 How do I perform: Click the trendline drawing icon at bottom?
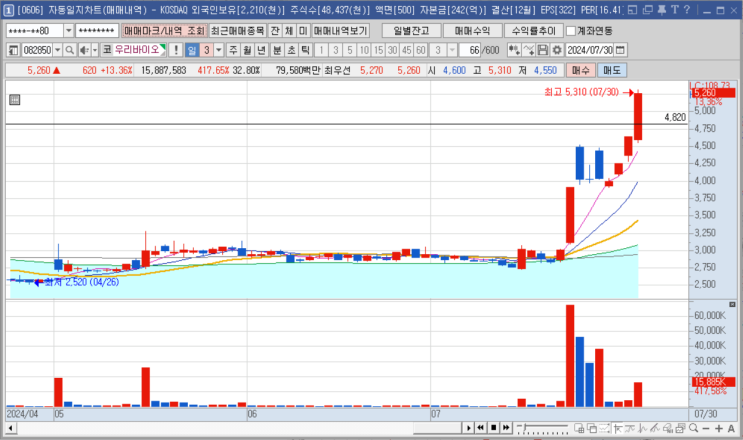click(x=655, y=429)
